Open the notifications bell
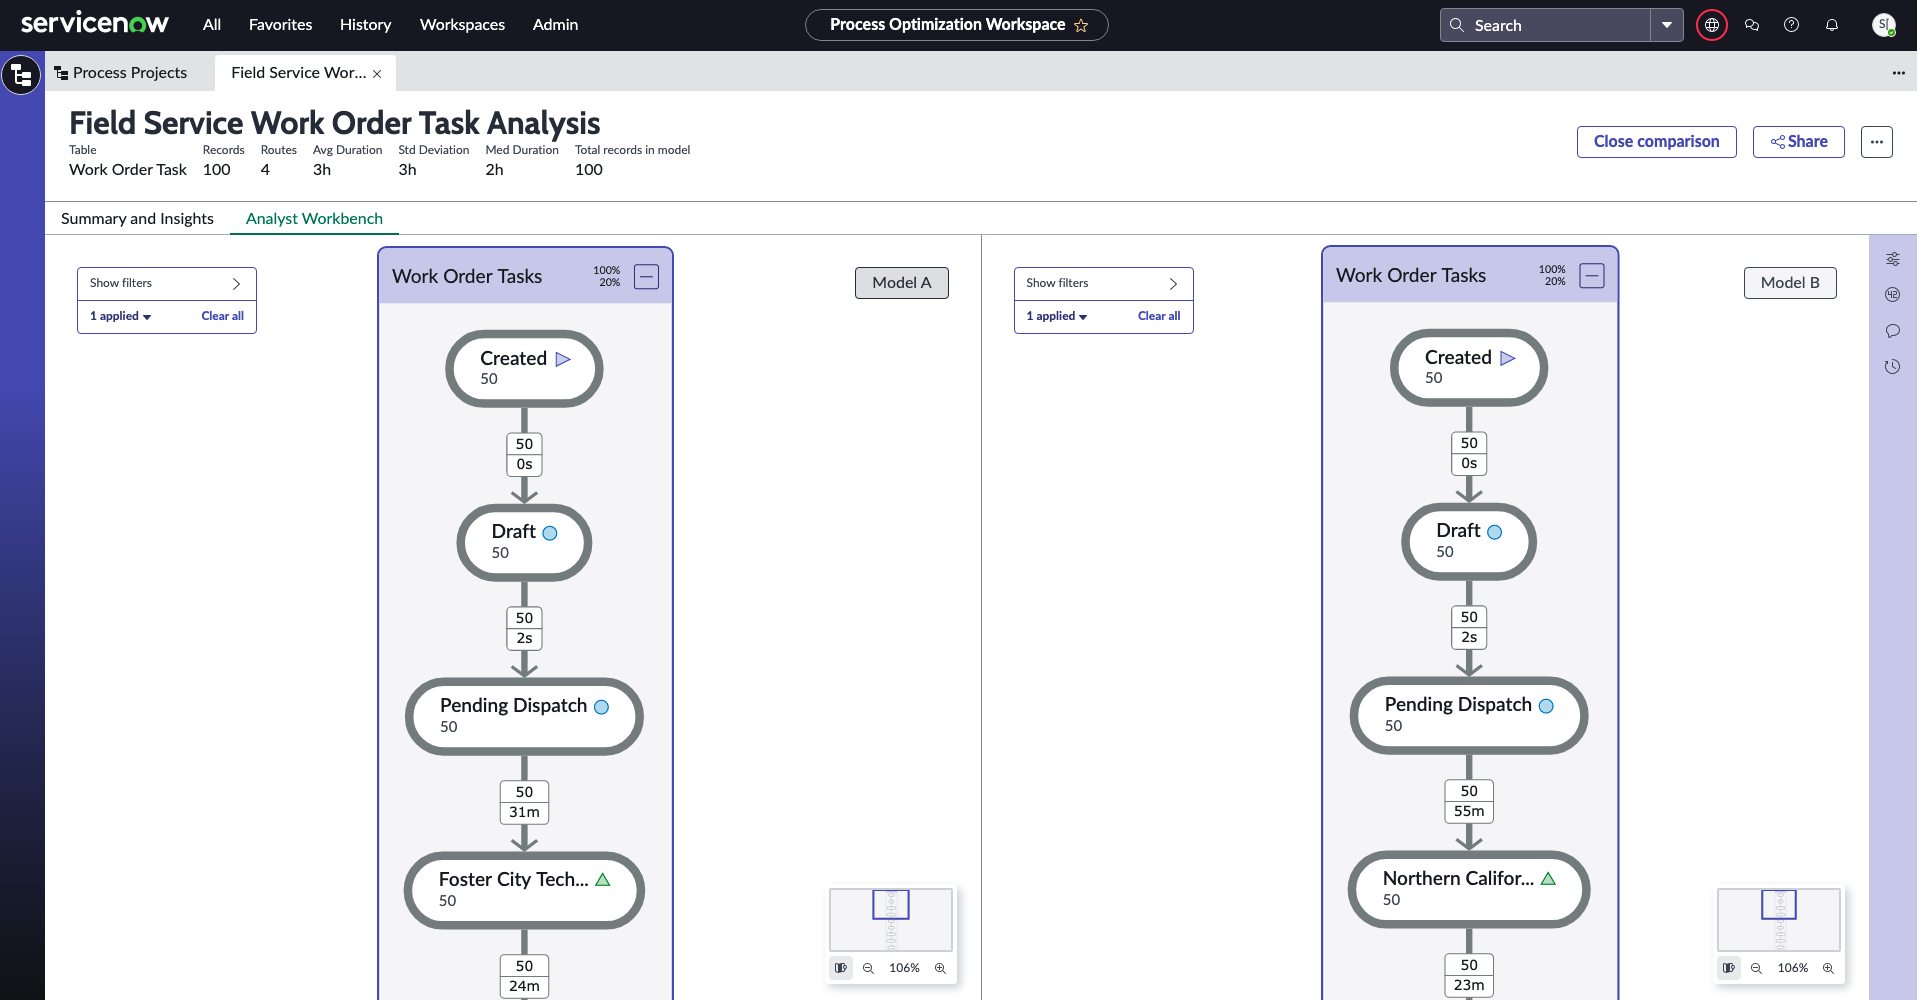This screenshot has height=1000, width=1917. (1832, 25)
